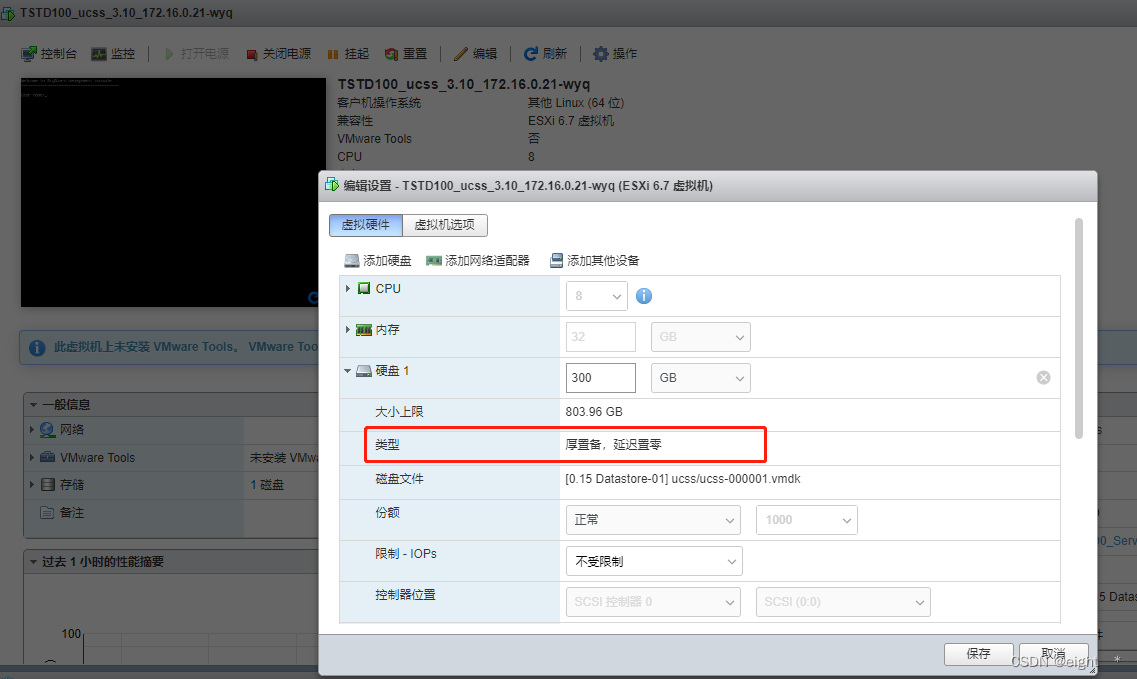Viewport: 1137px width, 679px height.
Task: Click the CPU info icon
Action: click(x=644, y=296)
